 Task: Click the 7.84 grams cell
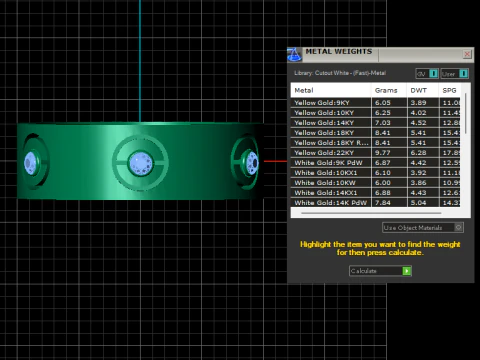coord(389,202)
